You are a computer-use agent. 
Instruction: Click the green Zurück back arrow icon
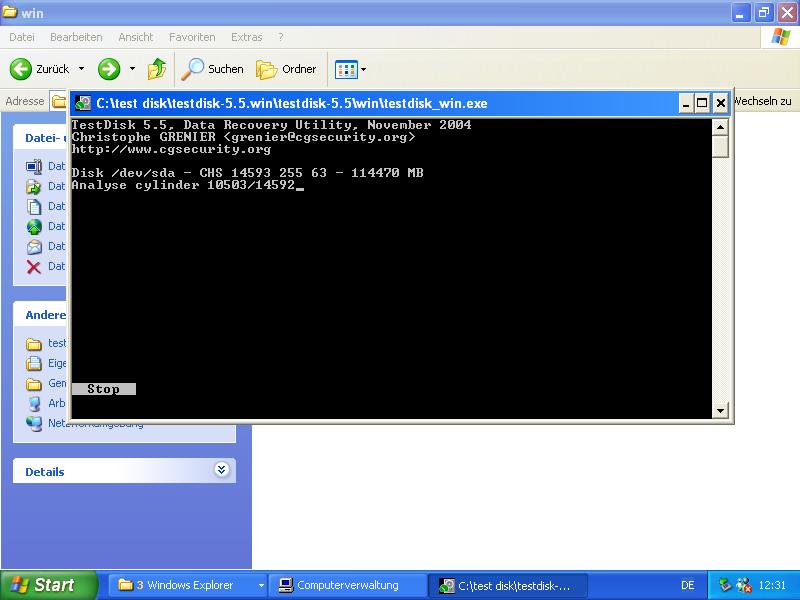click(21, 69)
